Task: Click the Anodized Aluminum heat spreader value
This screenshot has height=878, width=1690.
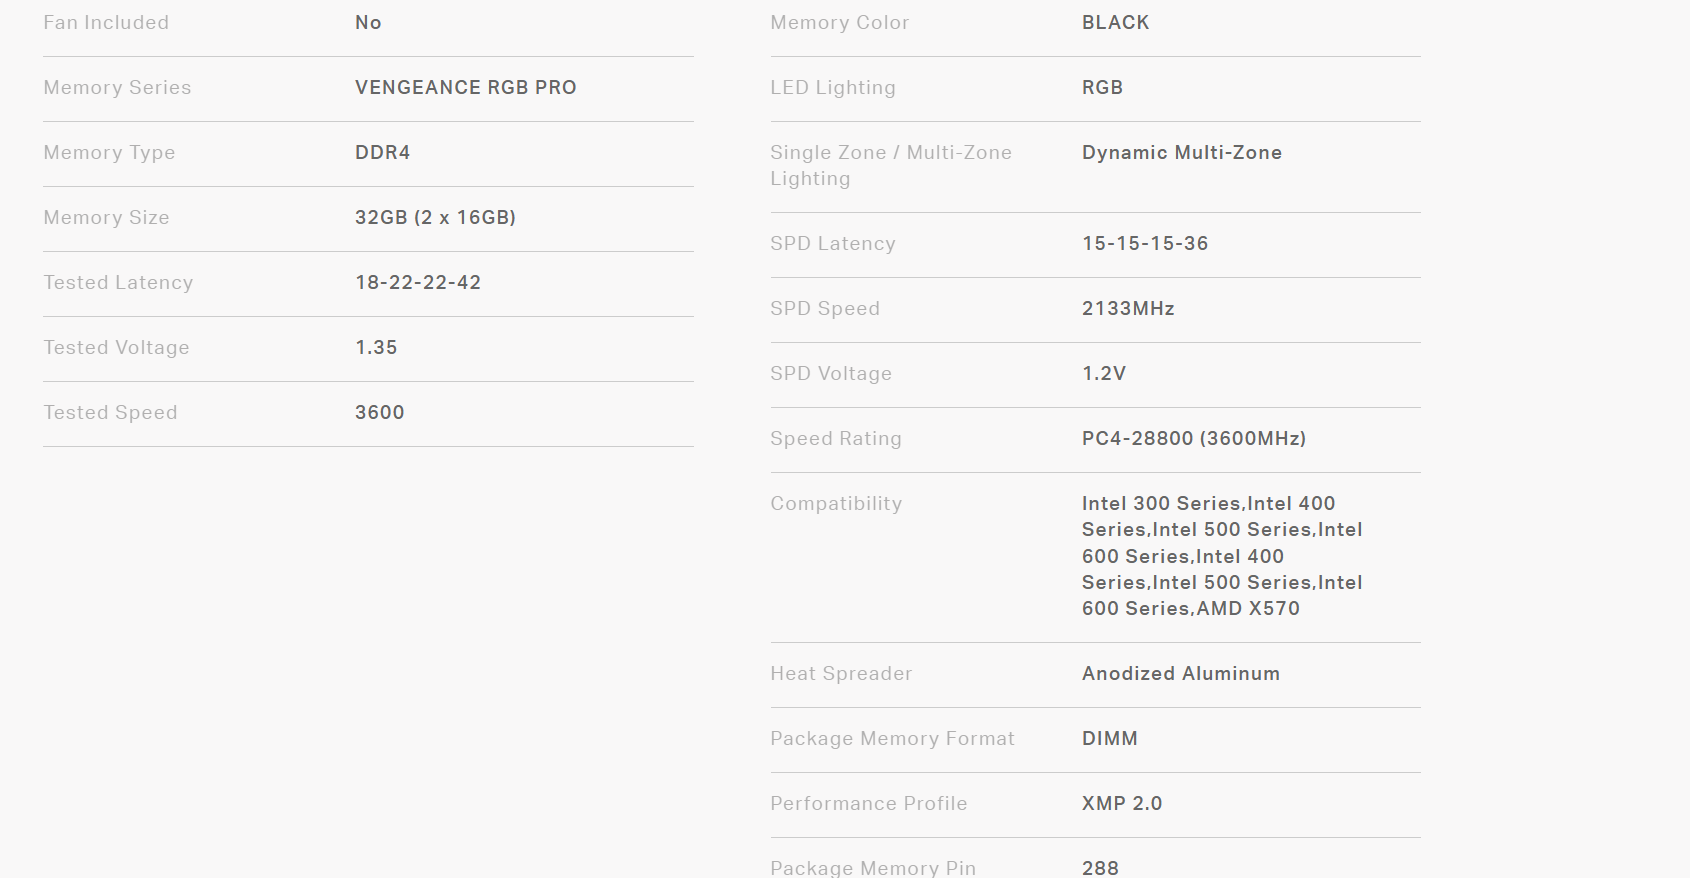Action: pos(1180,674)
